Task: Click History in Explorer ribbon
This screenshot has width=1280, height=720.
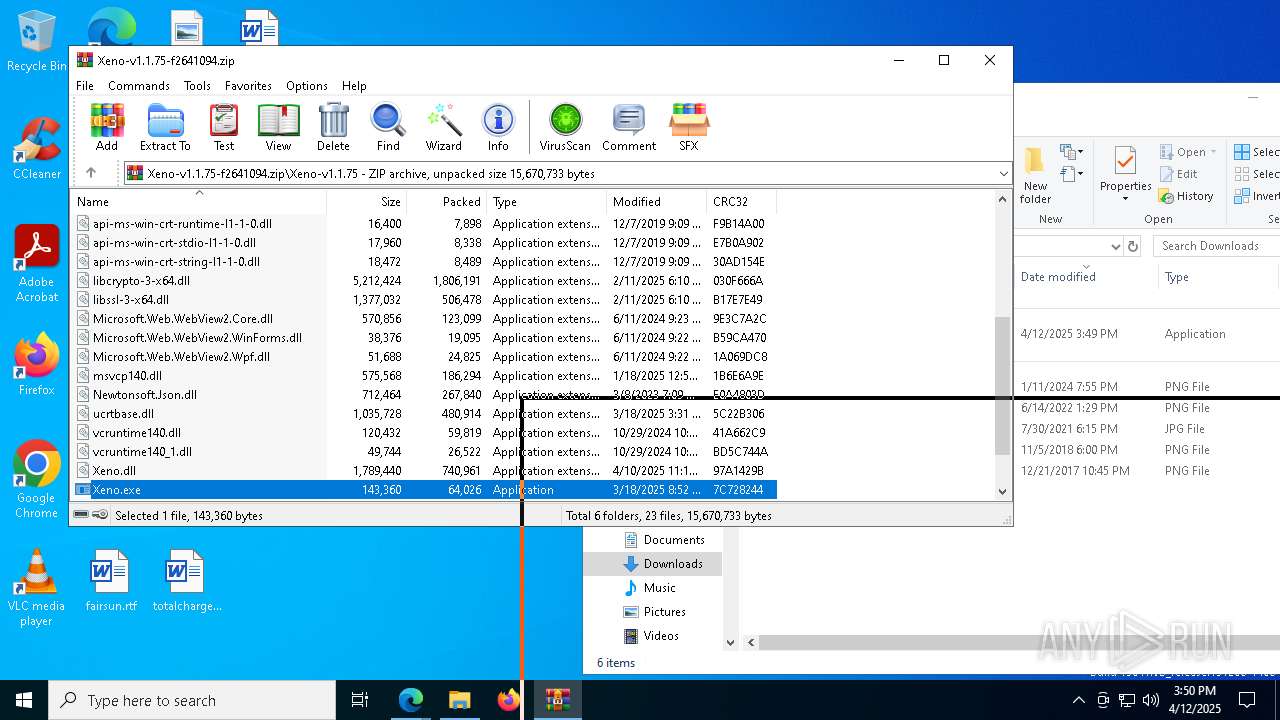Action: [1187, 196]
